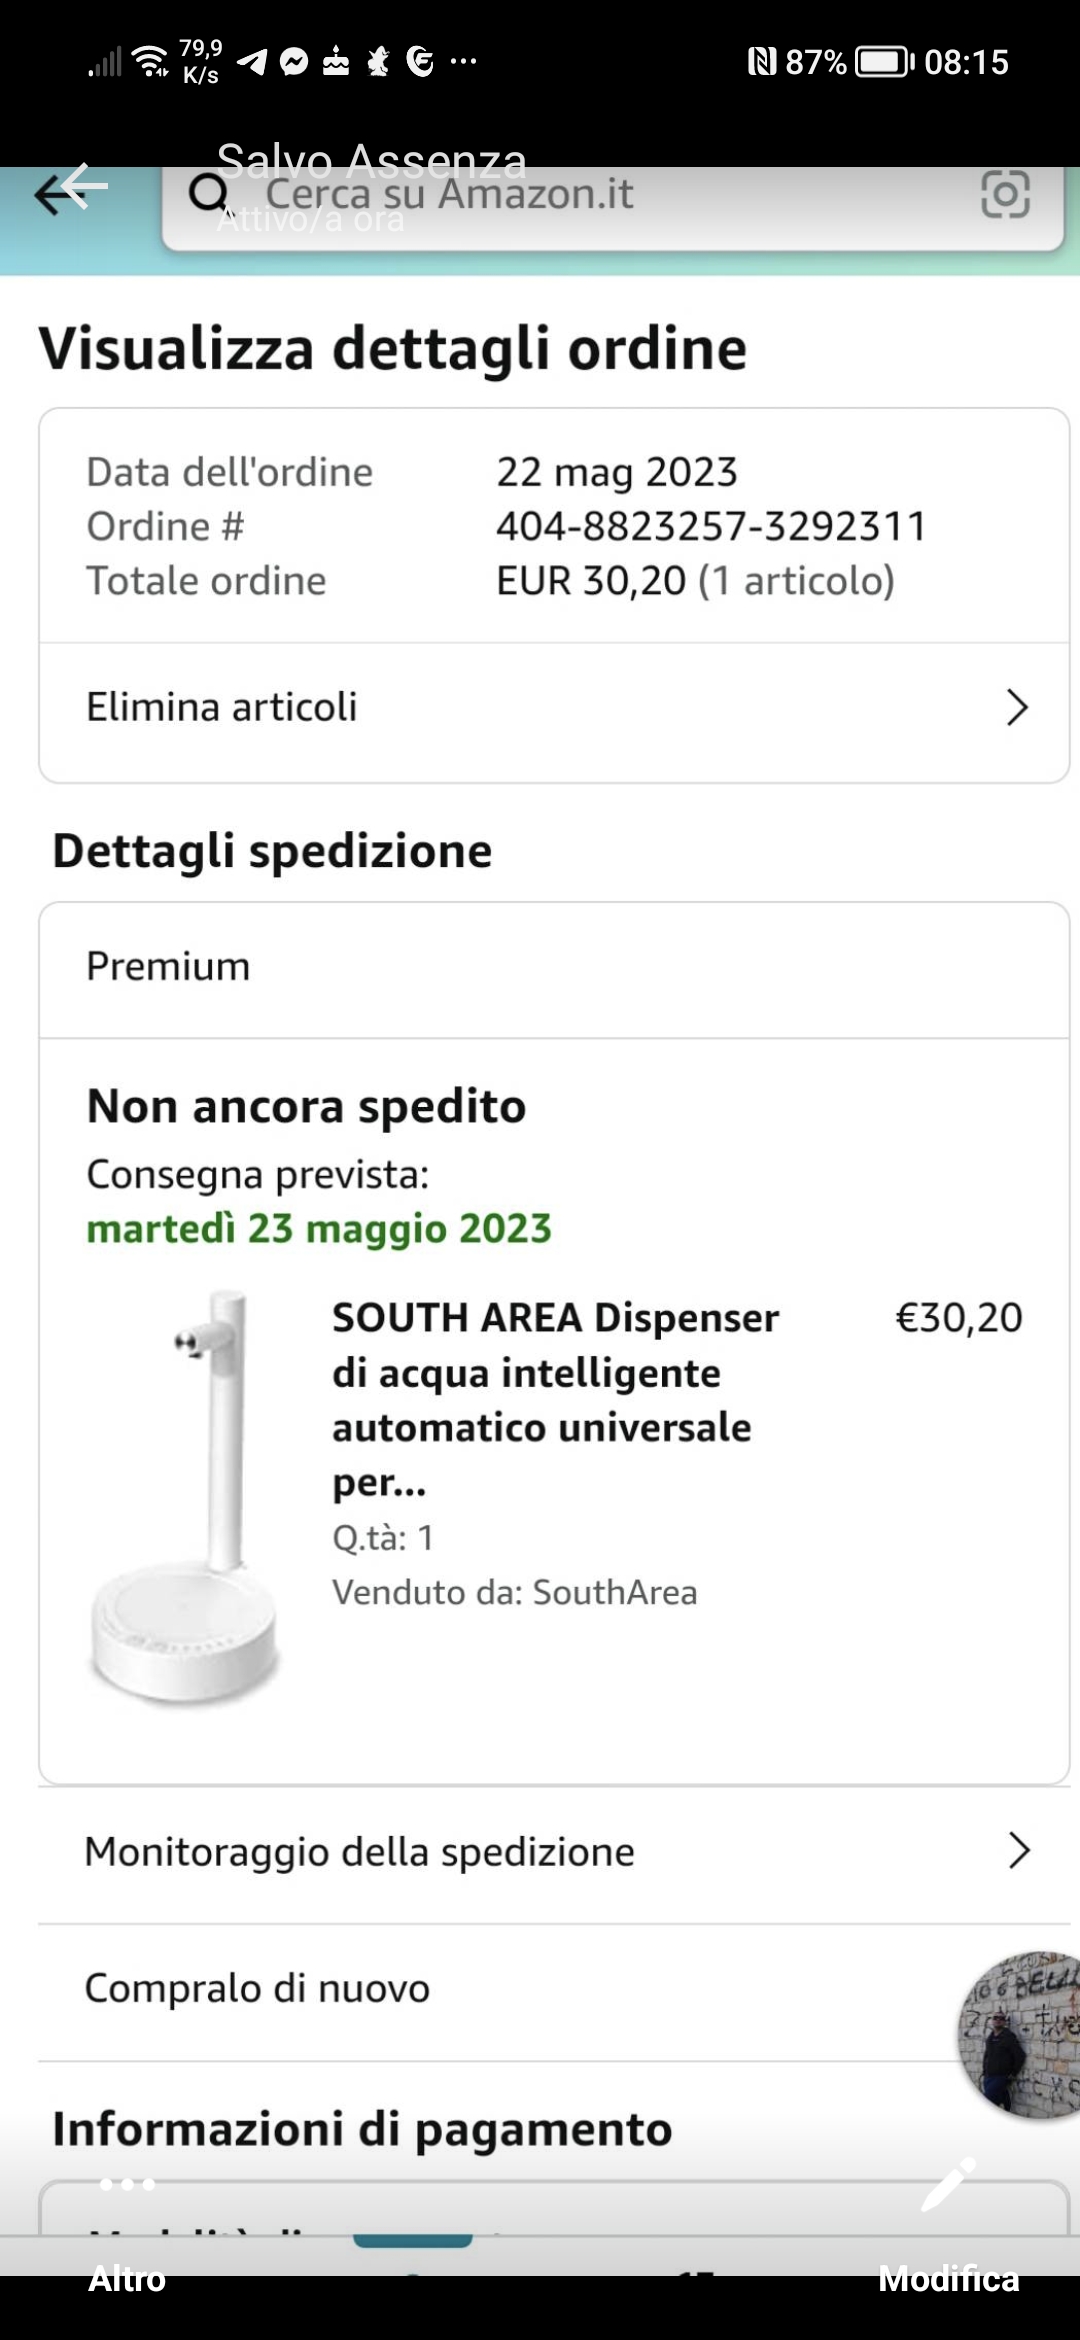Tap the Wi-Fi status icon
The height and width of the screenshot is (2340, 1080).
152,61
